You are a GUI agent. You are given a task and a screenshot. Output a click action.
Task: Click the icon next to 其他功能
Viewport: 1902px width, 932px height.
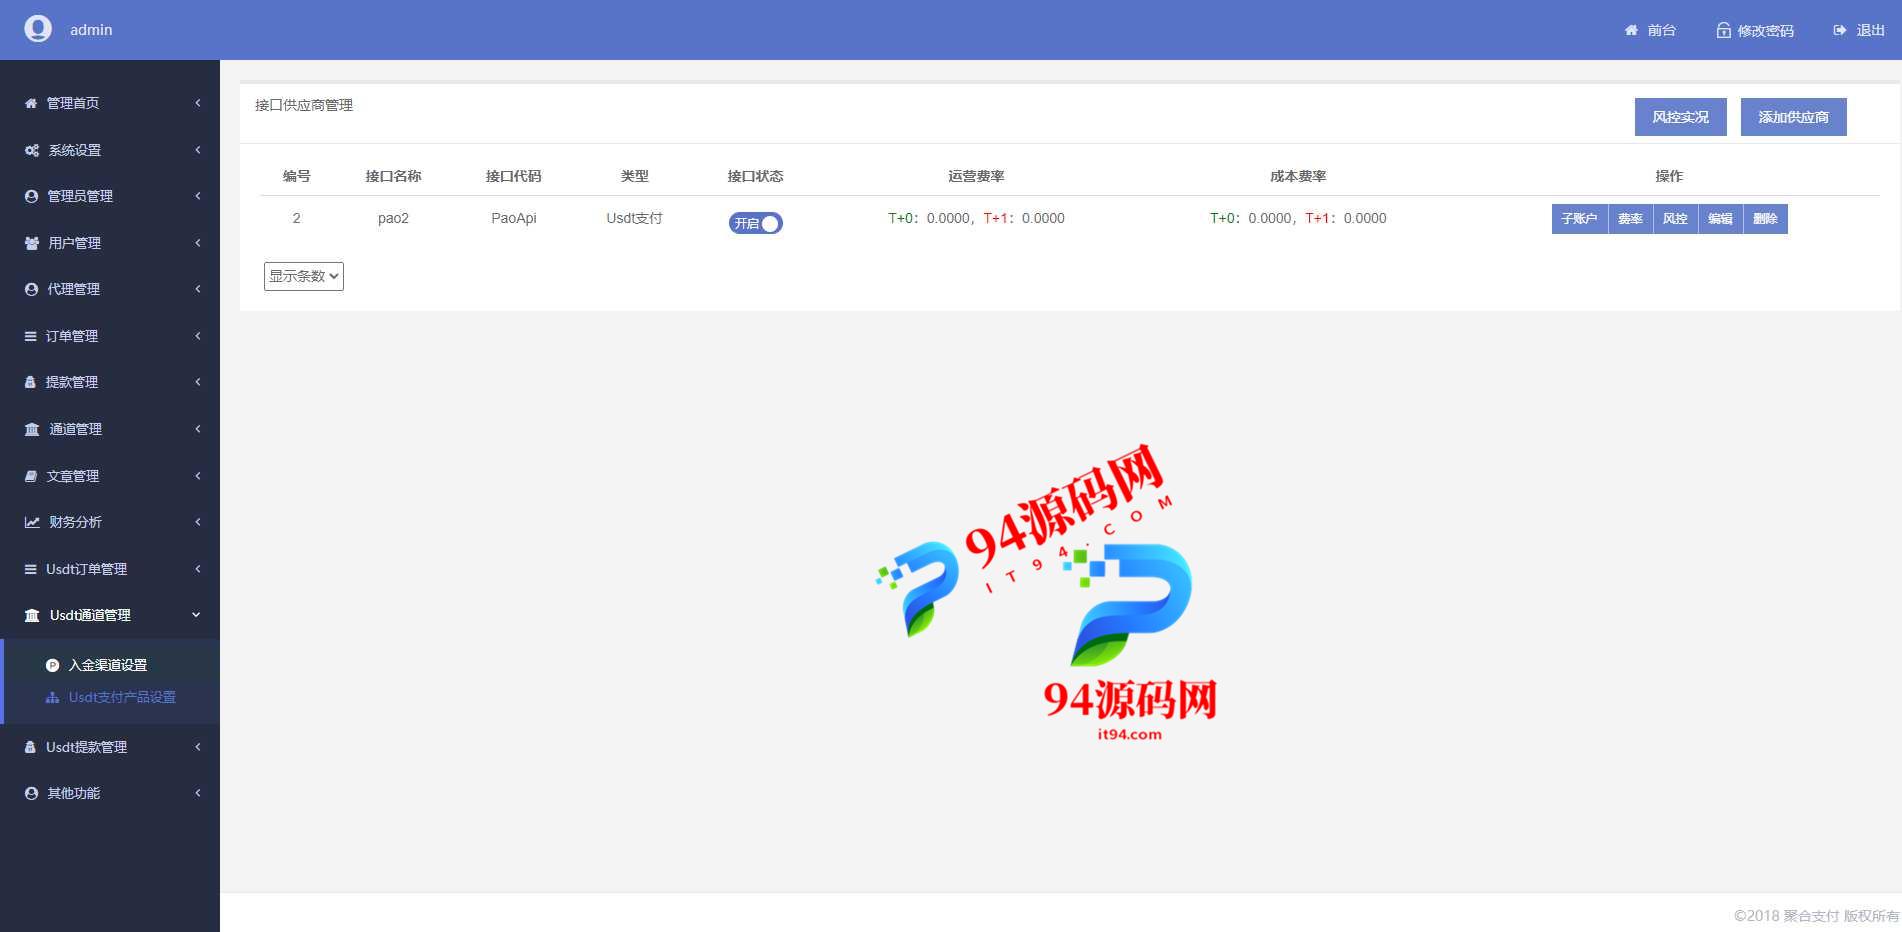click(31, 793)
